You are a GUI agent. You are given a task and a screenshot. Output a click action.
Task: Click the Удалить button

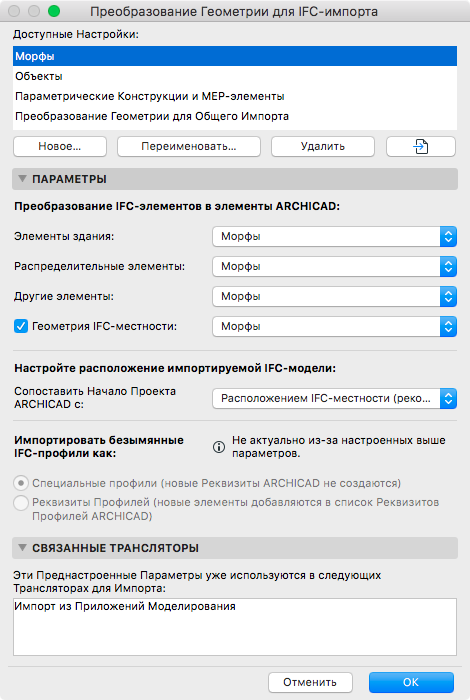(323, 146)
